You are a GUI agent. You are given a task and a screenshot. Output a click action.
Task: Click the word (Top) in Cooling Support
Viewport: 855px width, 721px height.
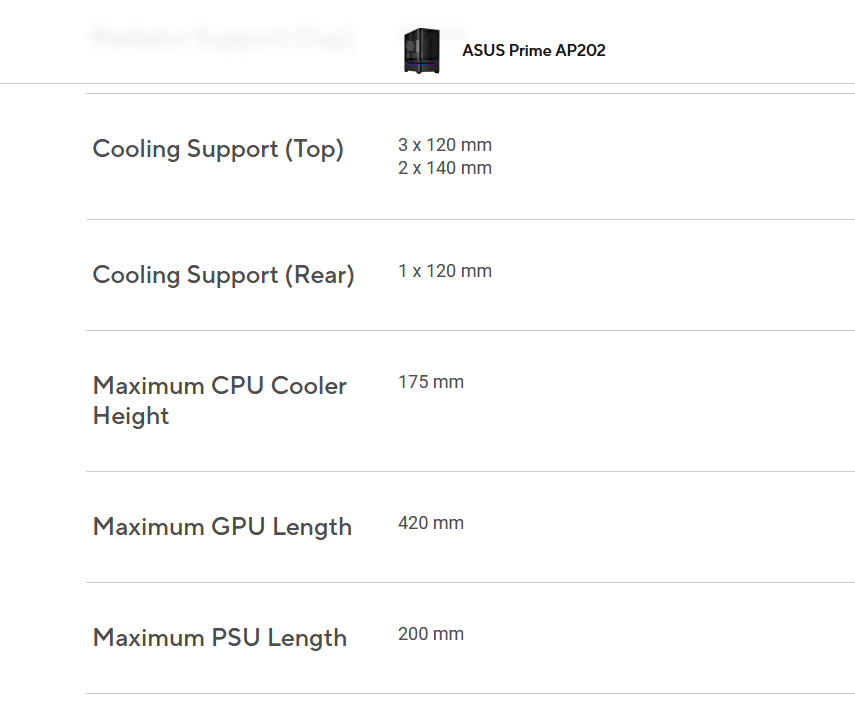(x=314, y=149)
